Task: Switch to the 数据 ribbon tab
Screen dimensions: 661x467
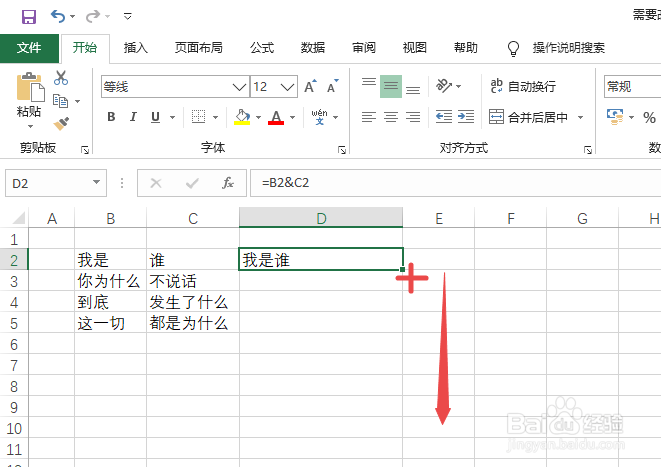Action: pyautogui.click(x=313, y=48)
